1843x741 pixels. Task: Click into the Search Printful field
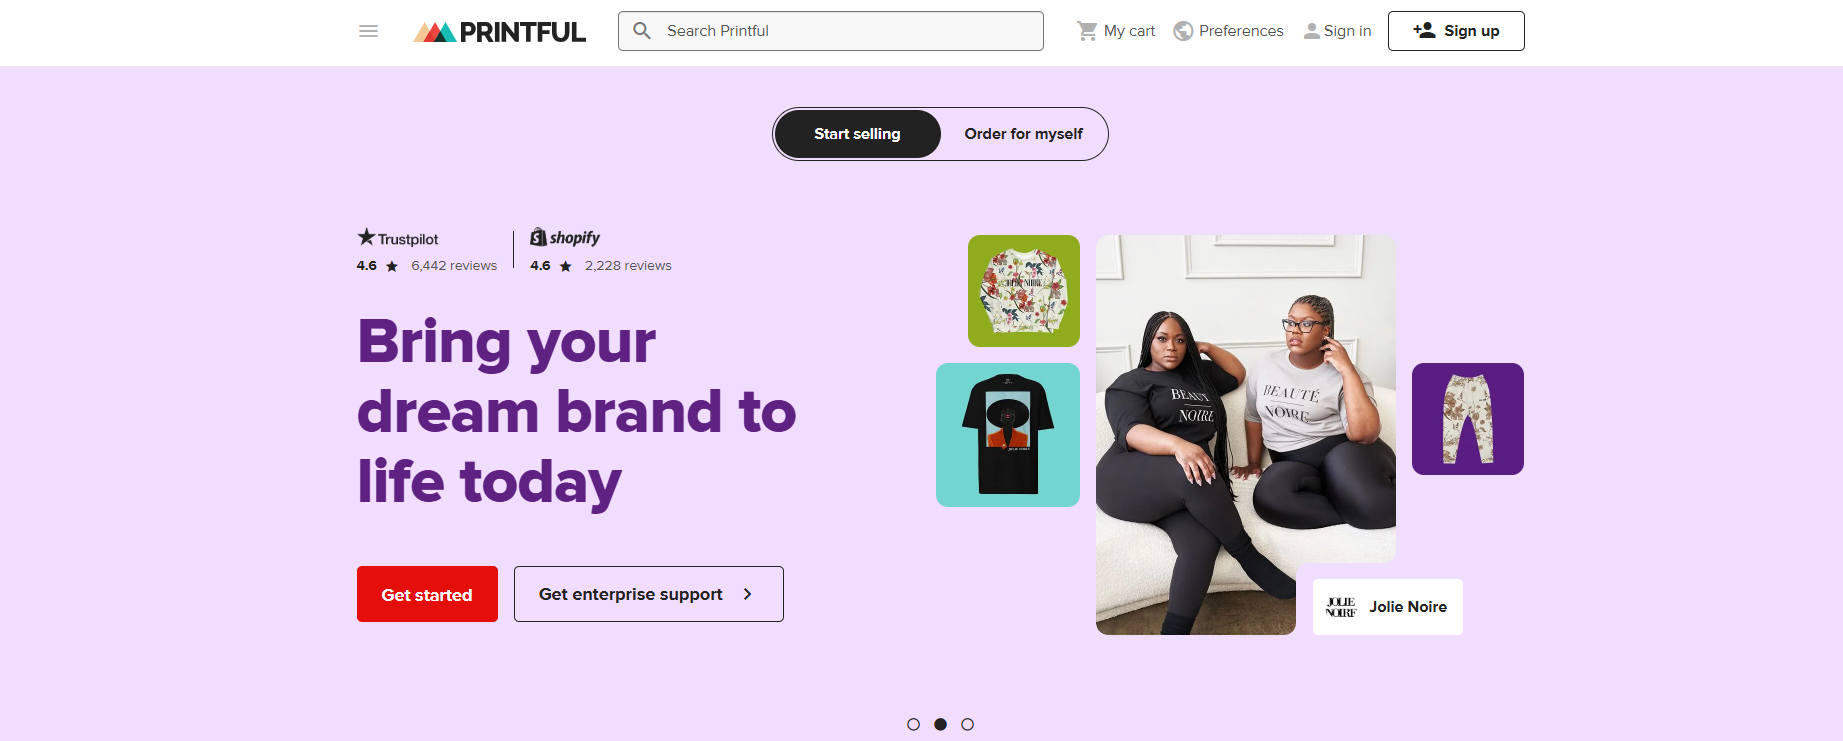[831, 31]
